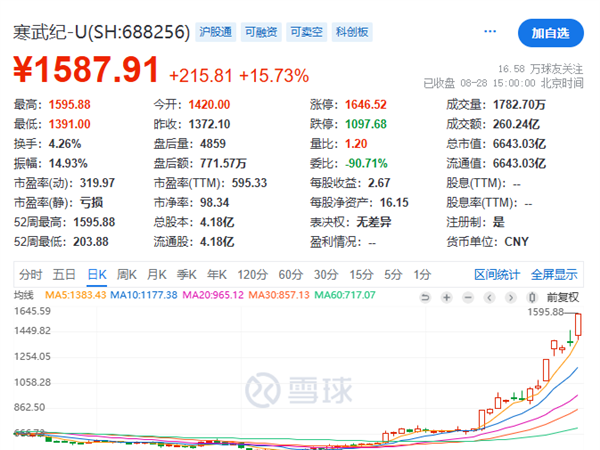Click the 今开 value 1420.00
600x450 pixels.
[x=209, y=104]
